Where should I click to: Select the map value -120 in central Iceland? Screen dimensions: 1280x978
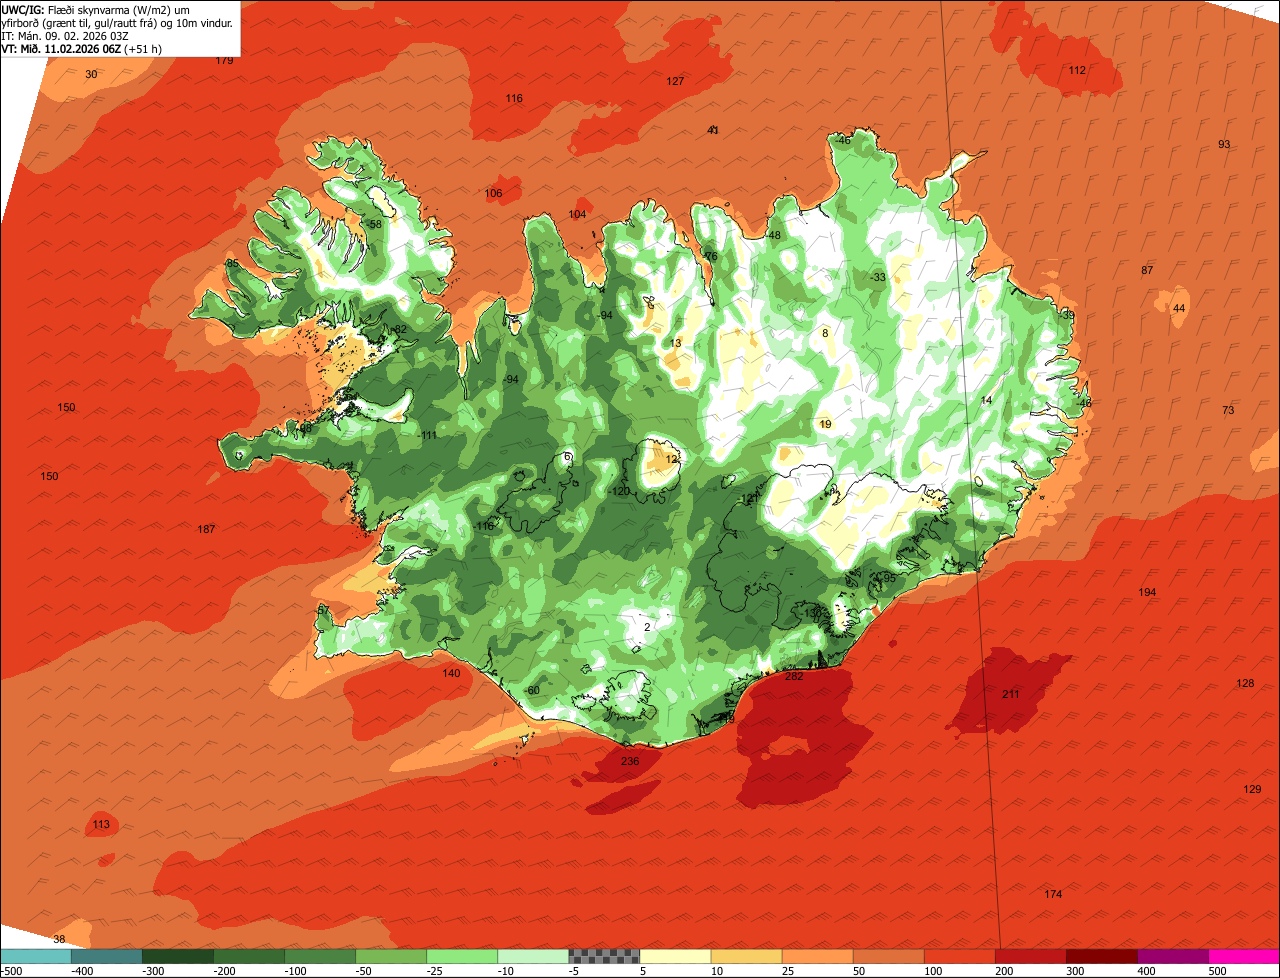620,491
